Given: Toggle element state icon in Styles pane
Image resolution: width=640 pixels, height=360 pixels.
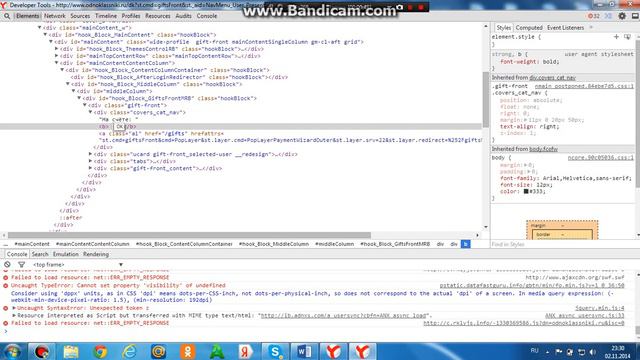Looking at the screenshot, I should point(627,37).
